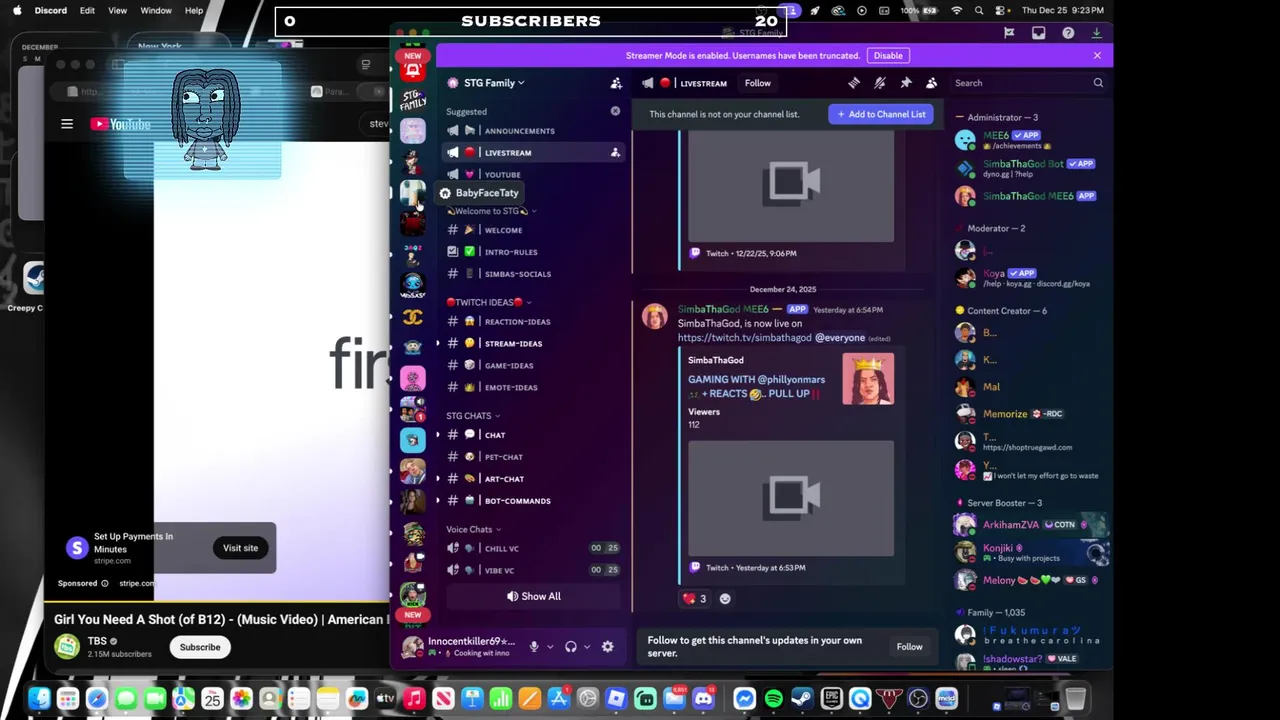This screenshot has height=720, width=1280.
Task: Click Visit site on Stripe ad
Action: click(240, 548)
